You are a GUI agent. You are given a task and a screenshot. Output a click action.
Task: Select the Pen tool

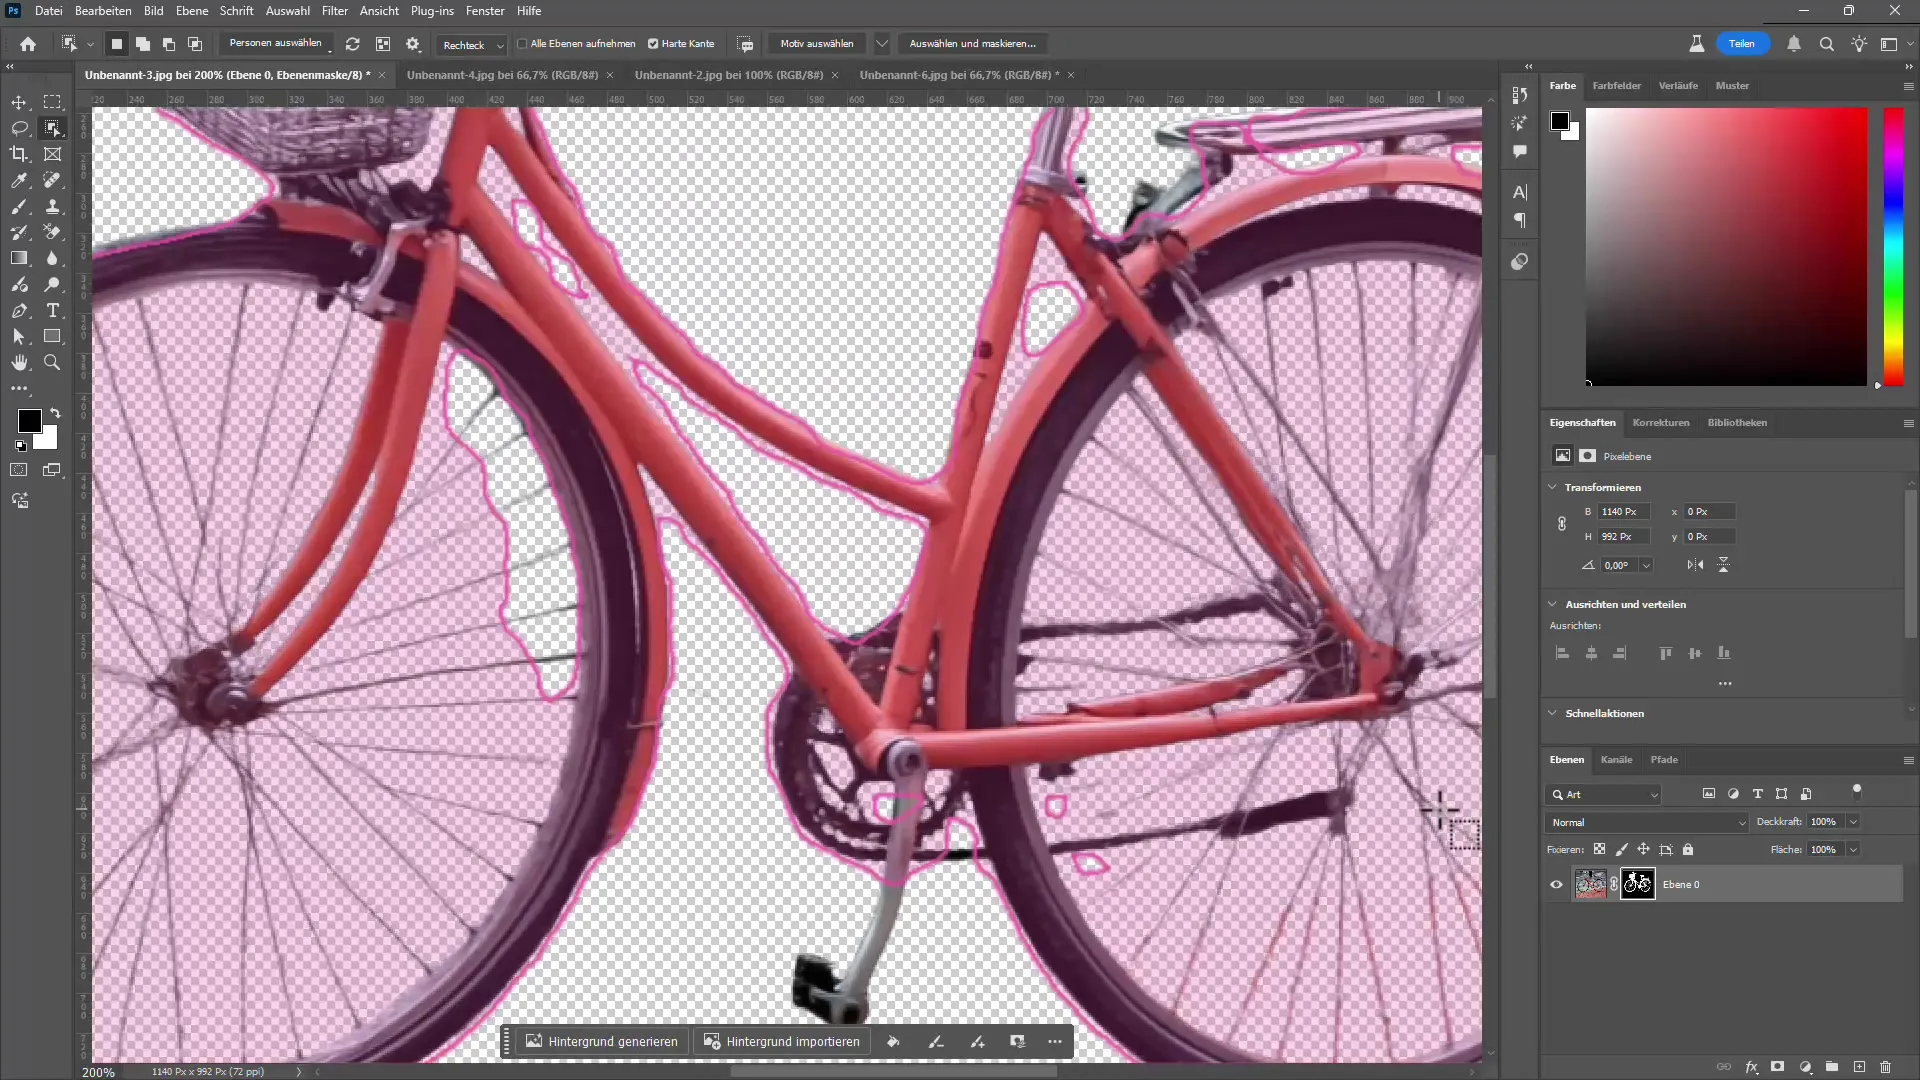[19, 311]
